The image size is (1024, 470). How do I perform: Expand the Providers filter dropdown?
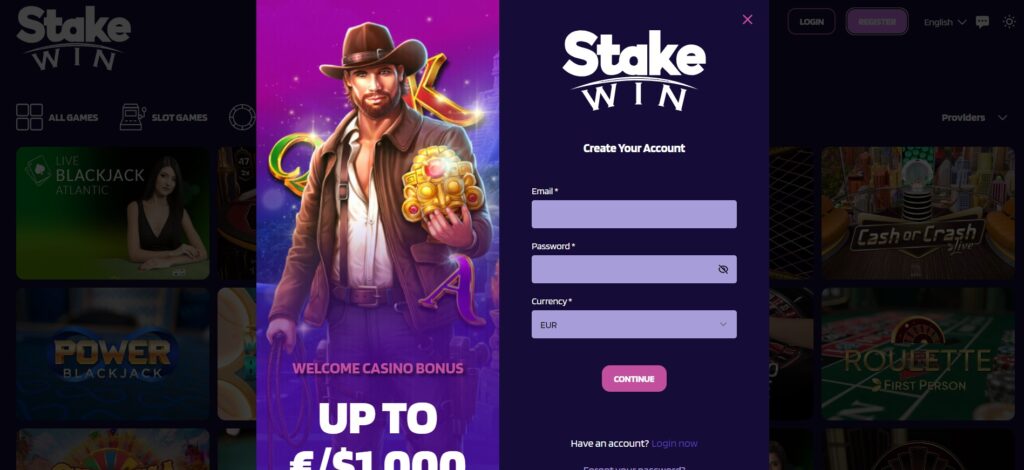[974, 118]
